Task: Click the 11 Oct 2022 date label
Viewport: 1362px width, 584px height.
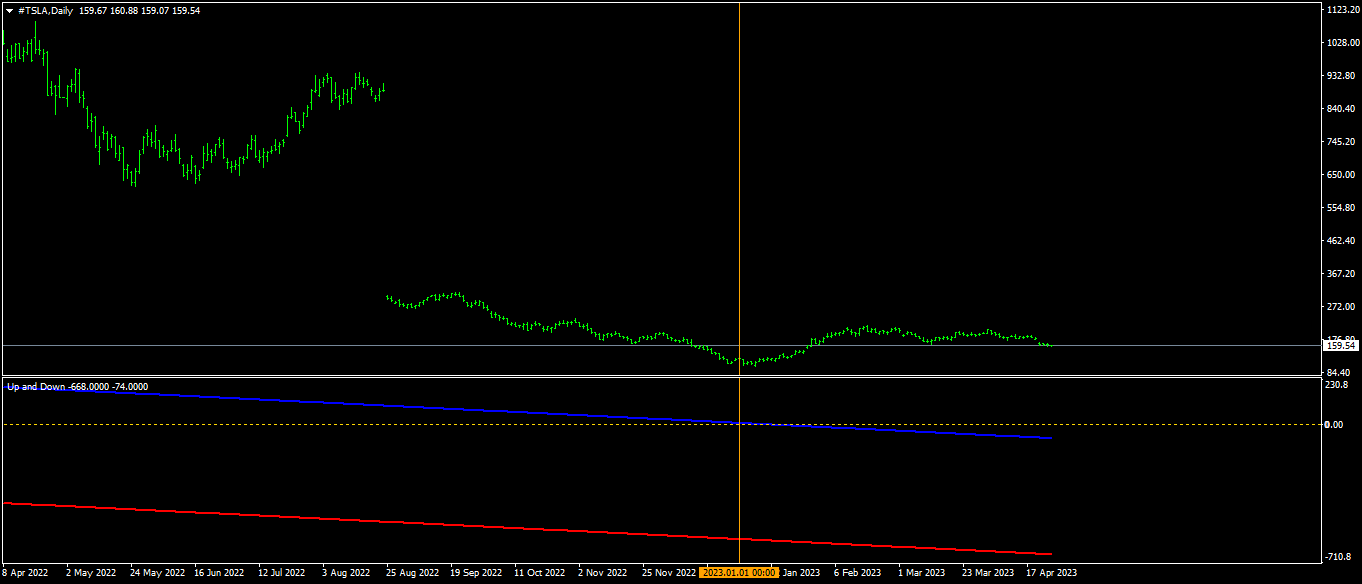Action: click(539, 573)
